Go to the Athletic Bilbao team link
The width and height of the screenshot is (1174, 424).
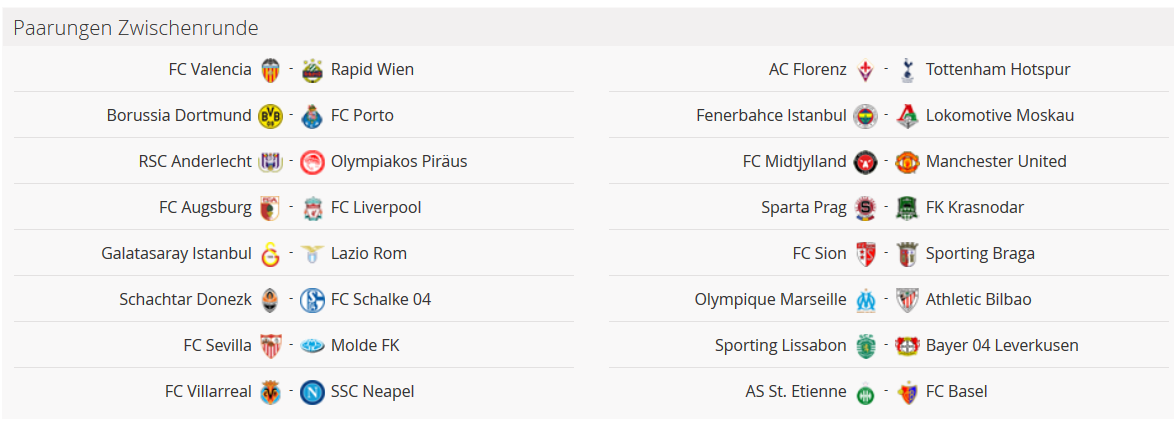(x=978, y=300)
